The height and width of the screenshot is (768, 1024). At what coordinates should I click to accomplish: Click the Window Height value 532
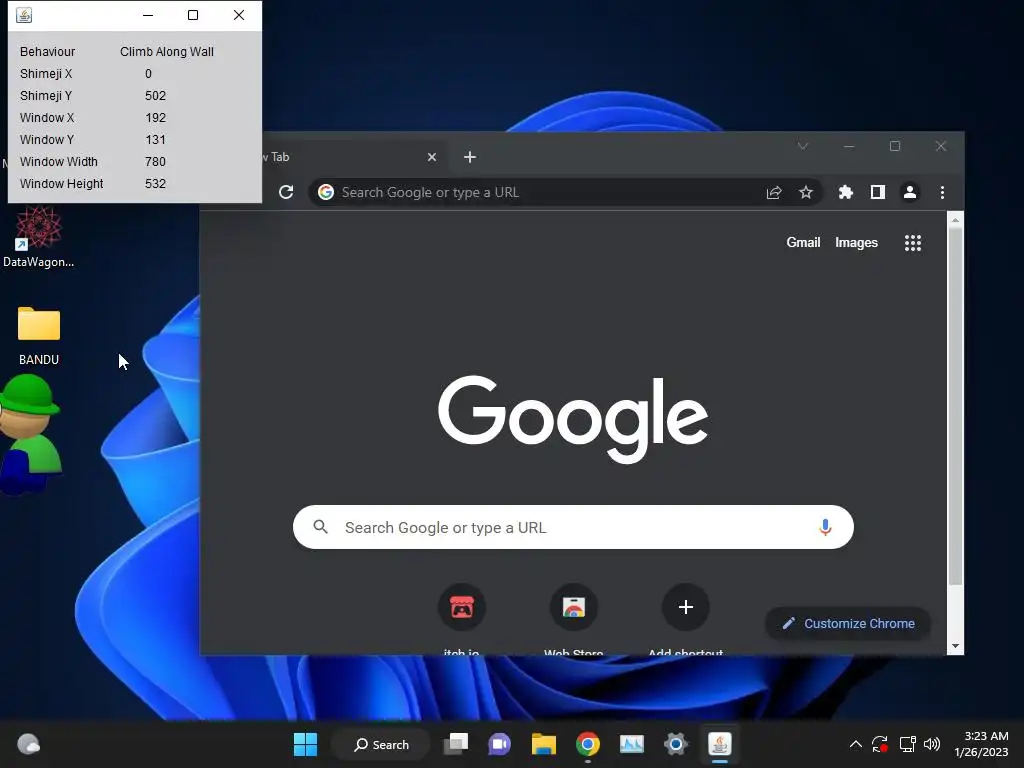click(155, 184)
